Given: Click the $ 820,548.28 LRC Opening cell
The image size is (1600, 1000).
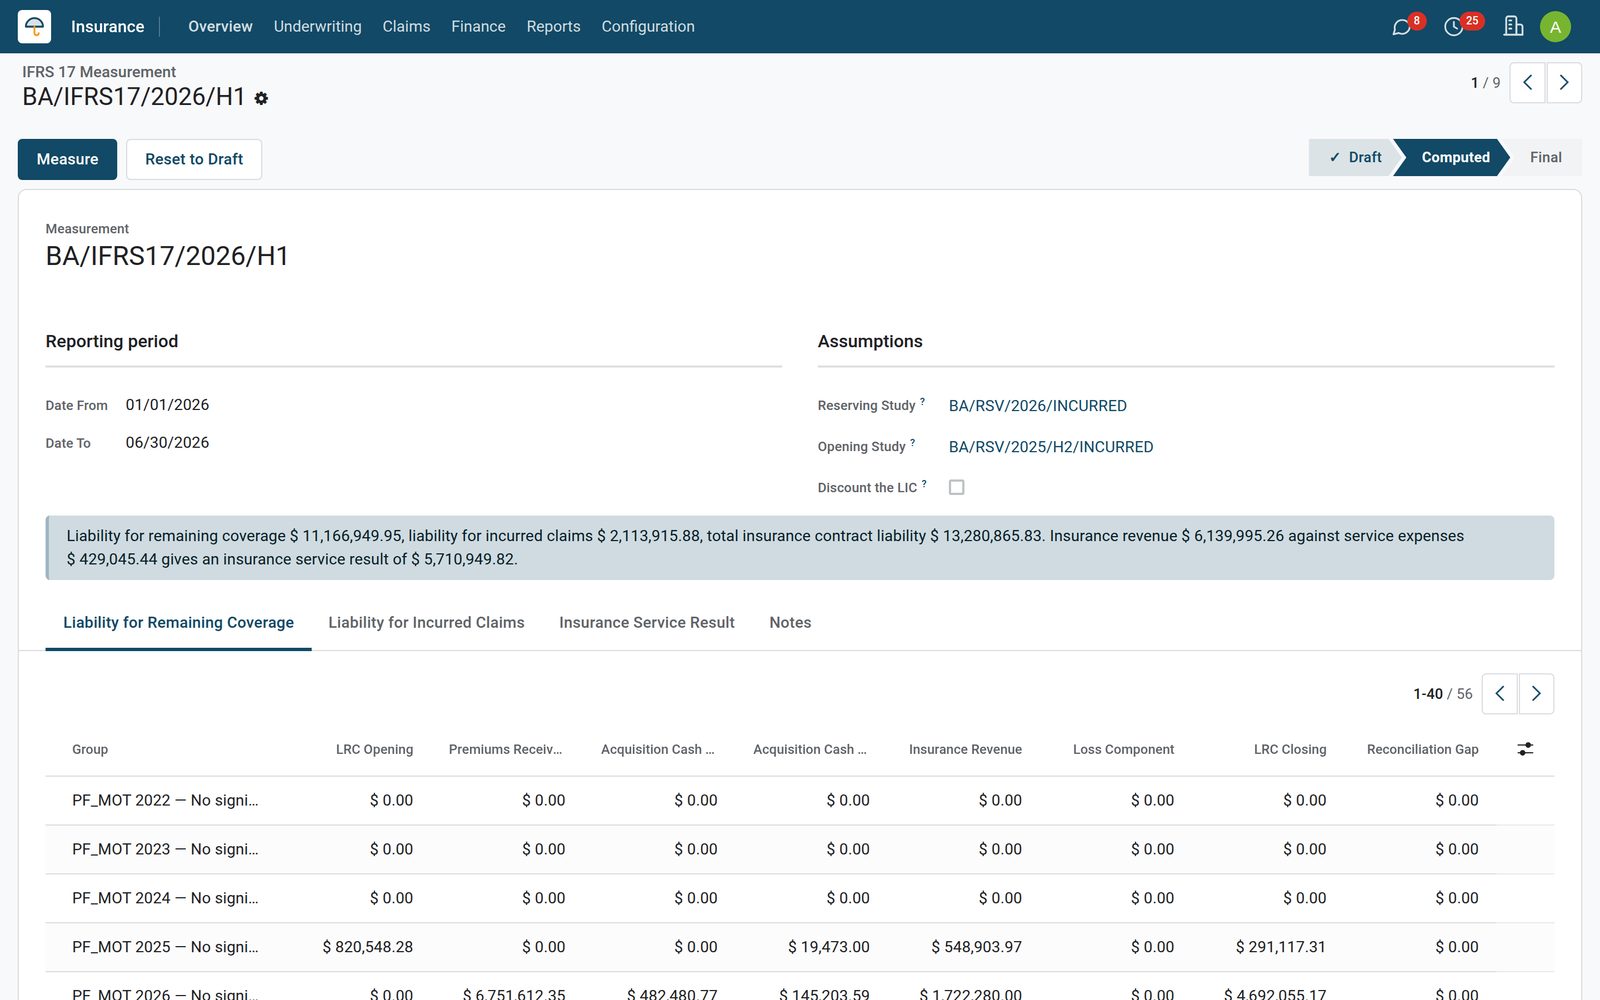Looking at the screenshot, I should click(x=367, y=947).
